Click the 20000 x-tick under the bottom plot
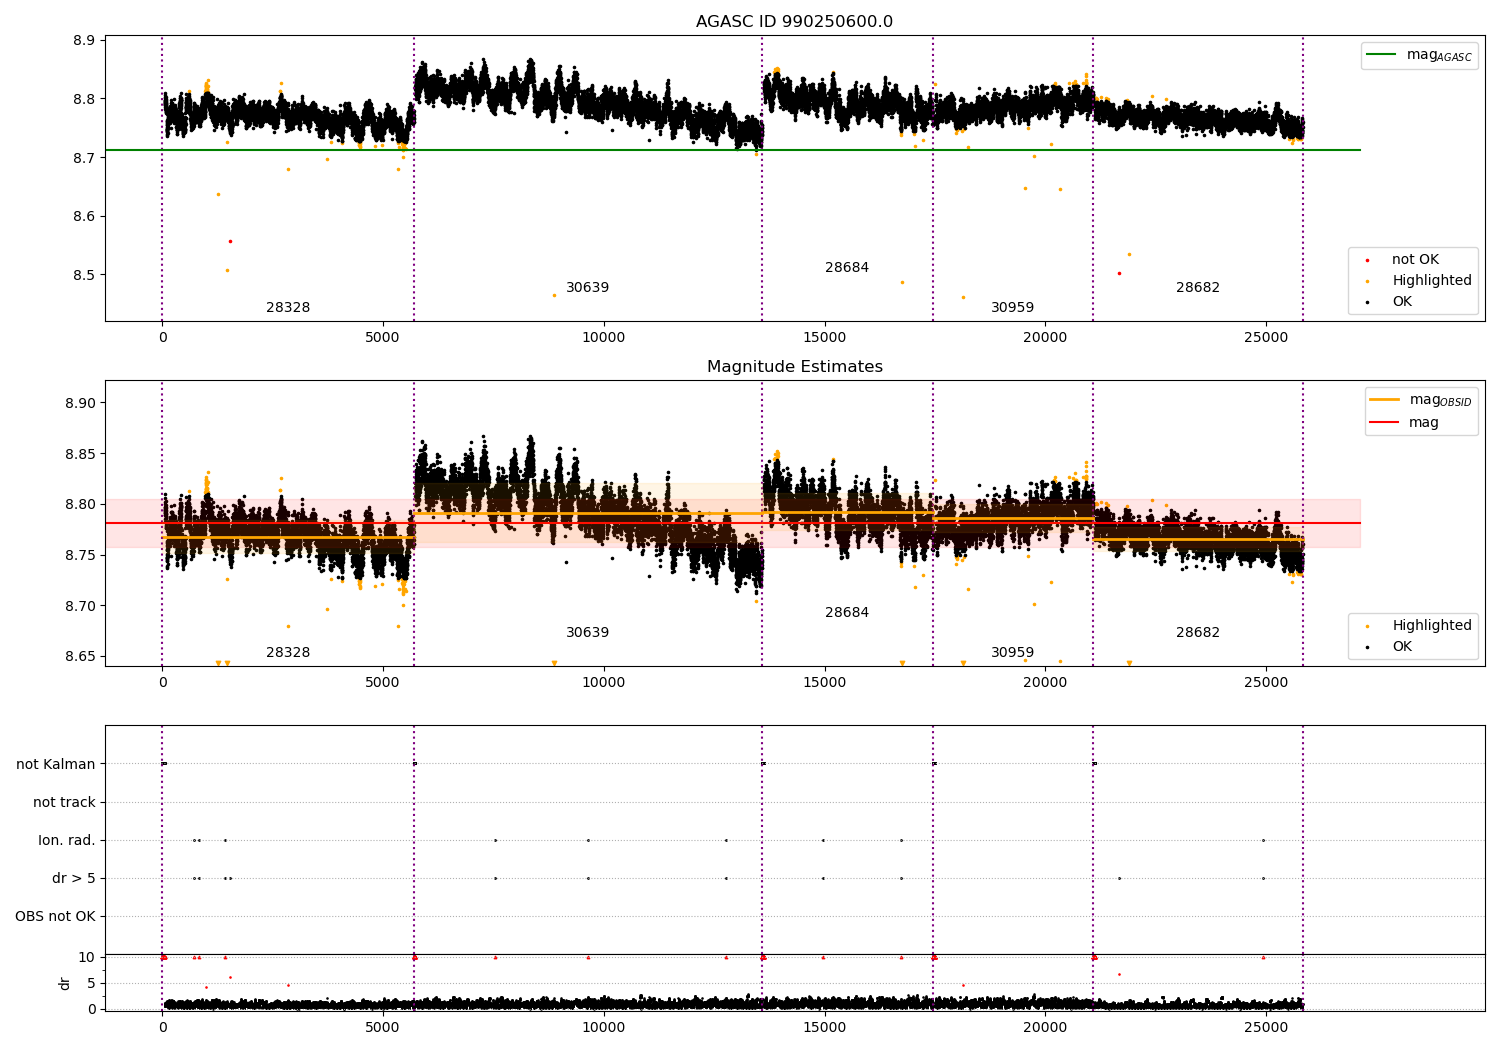1500x1050 pixels. pyautogui.click(x=1045, y=1027)
